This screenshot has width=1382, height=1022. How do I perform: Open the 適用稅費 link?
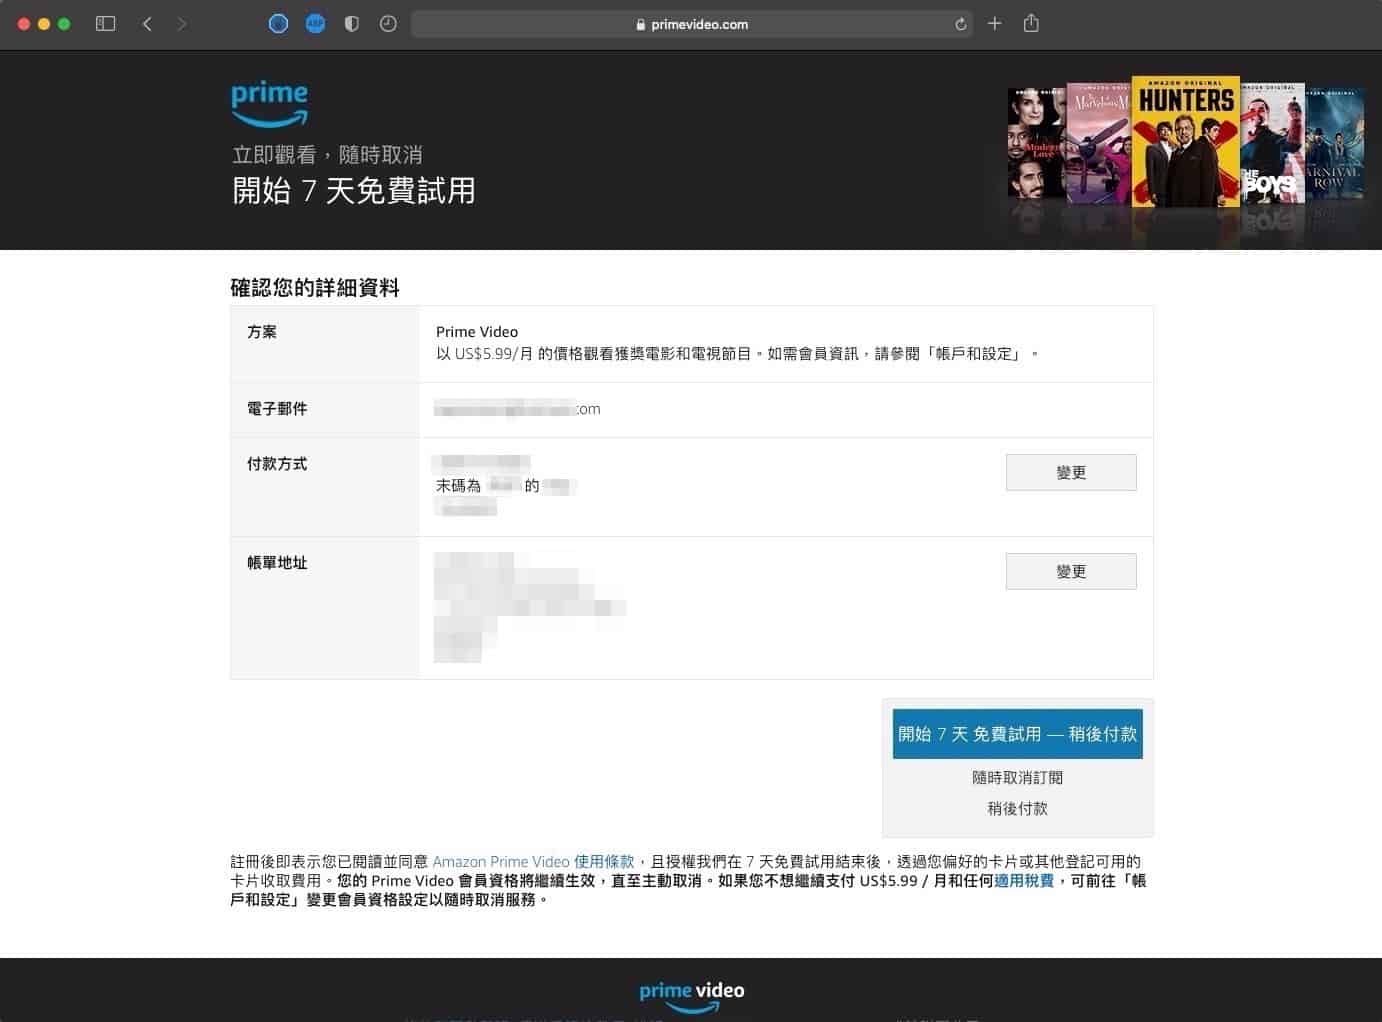[1023, 881]
